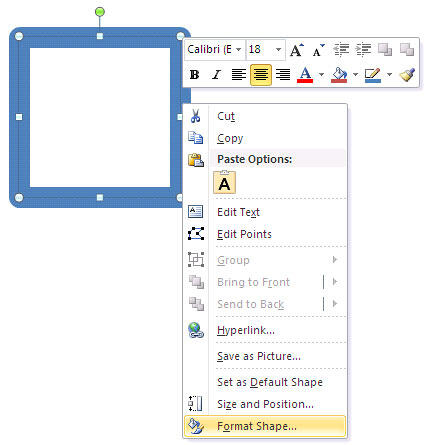The width and height of the screenshot is (424, 445).
Task: Click the Grow Font icon
Action: tap(296, 50)
